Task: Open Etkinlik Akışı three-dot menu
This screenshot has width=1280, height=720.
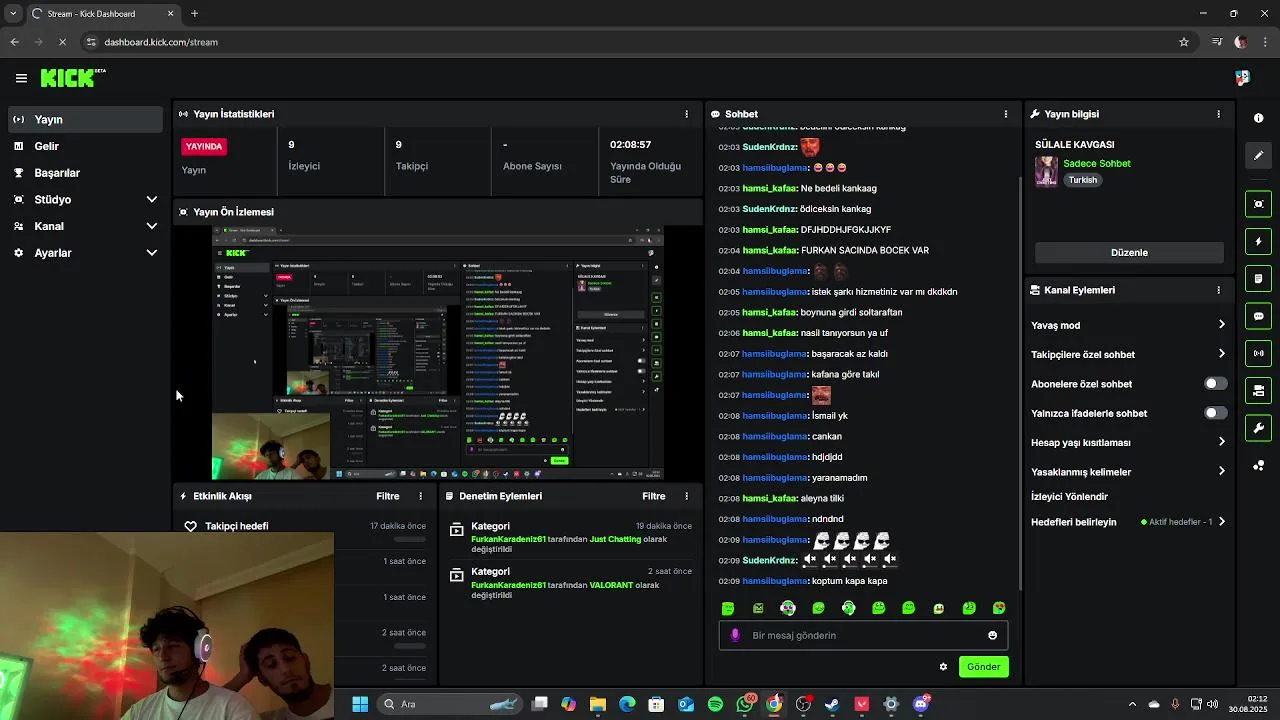Action: pos(420,496)
